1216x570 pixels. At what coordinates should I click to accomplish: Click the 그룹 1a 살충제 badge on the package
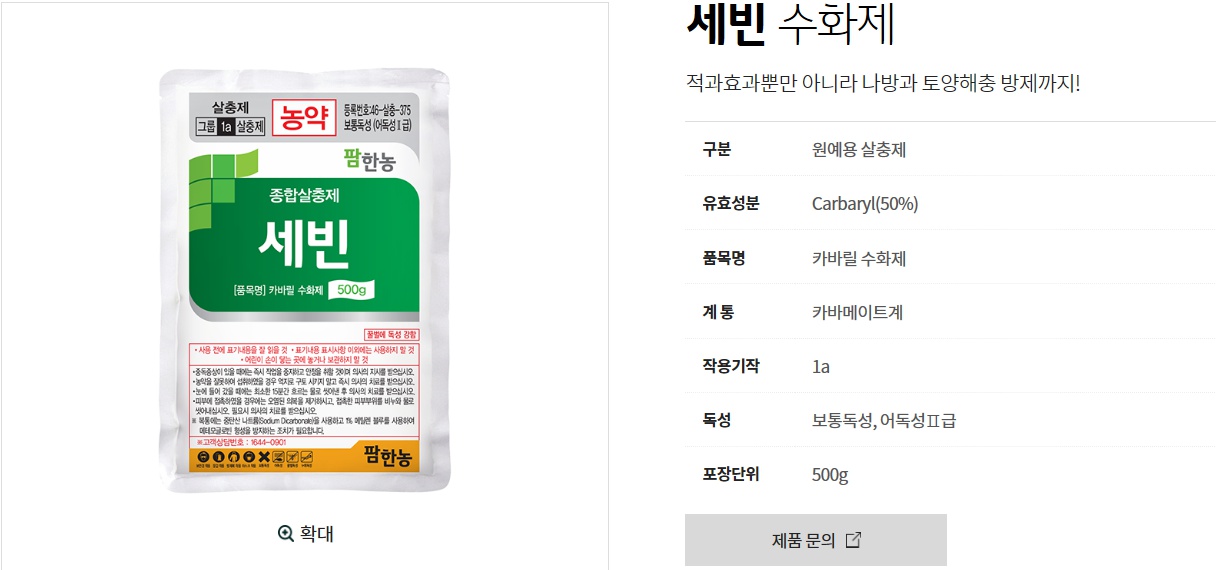[230, 127]
